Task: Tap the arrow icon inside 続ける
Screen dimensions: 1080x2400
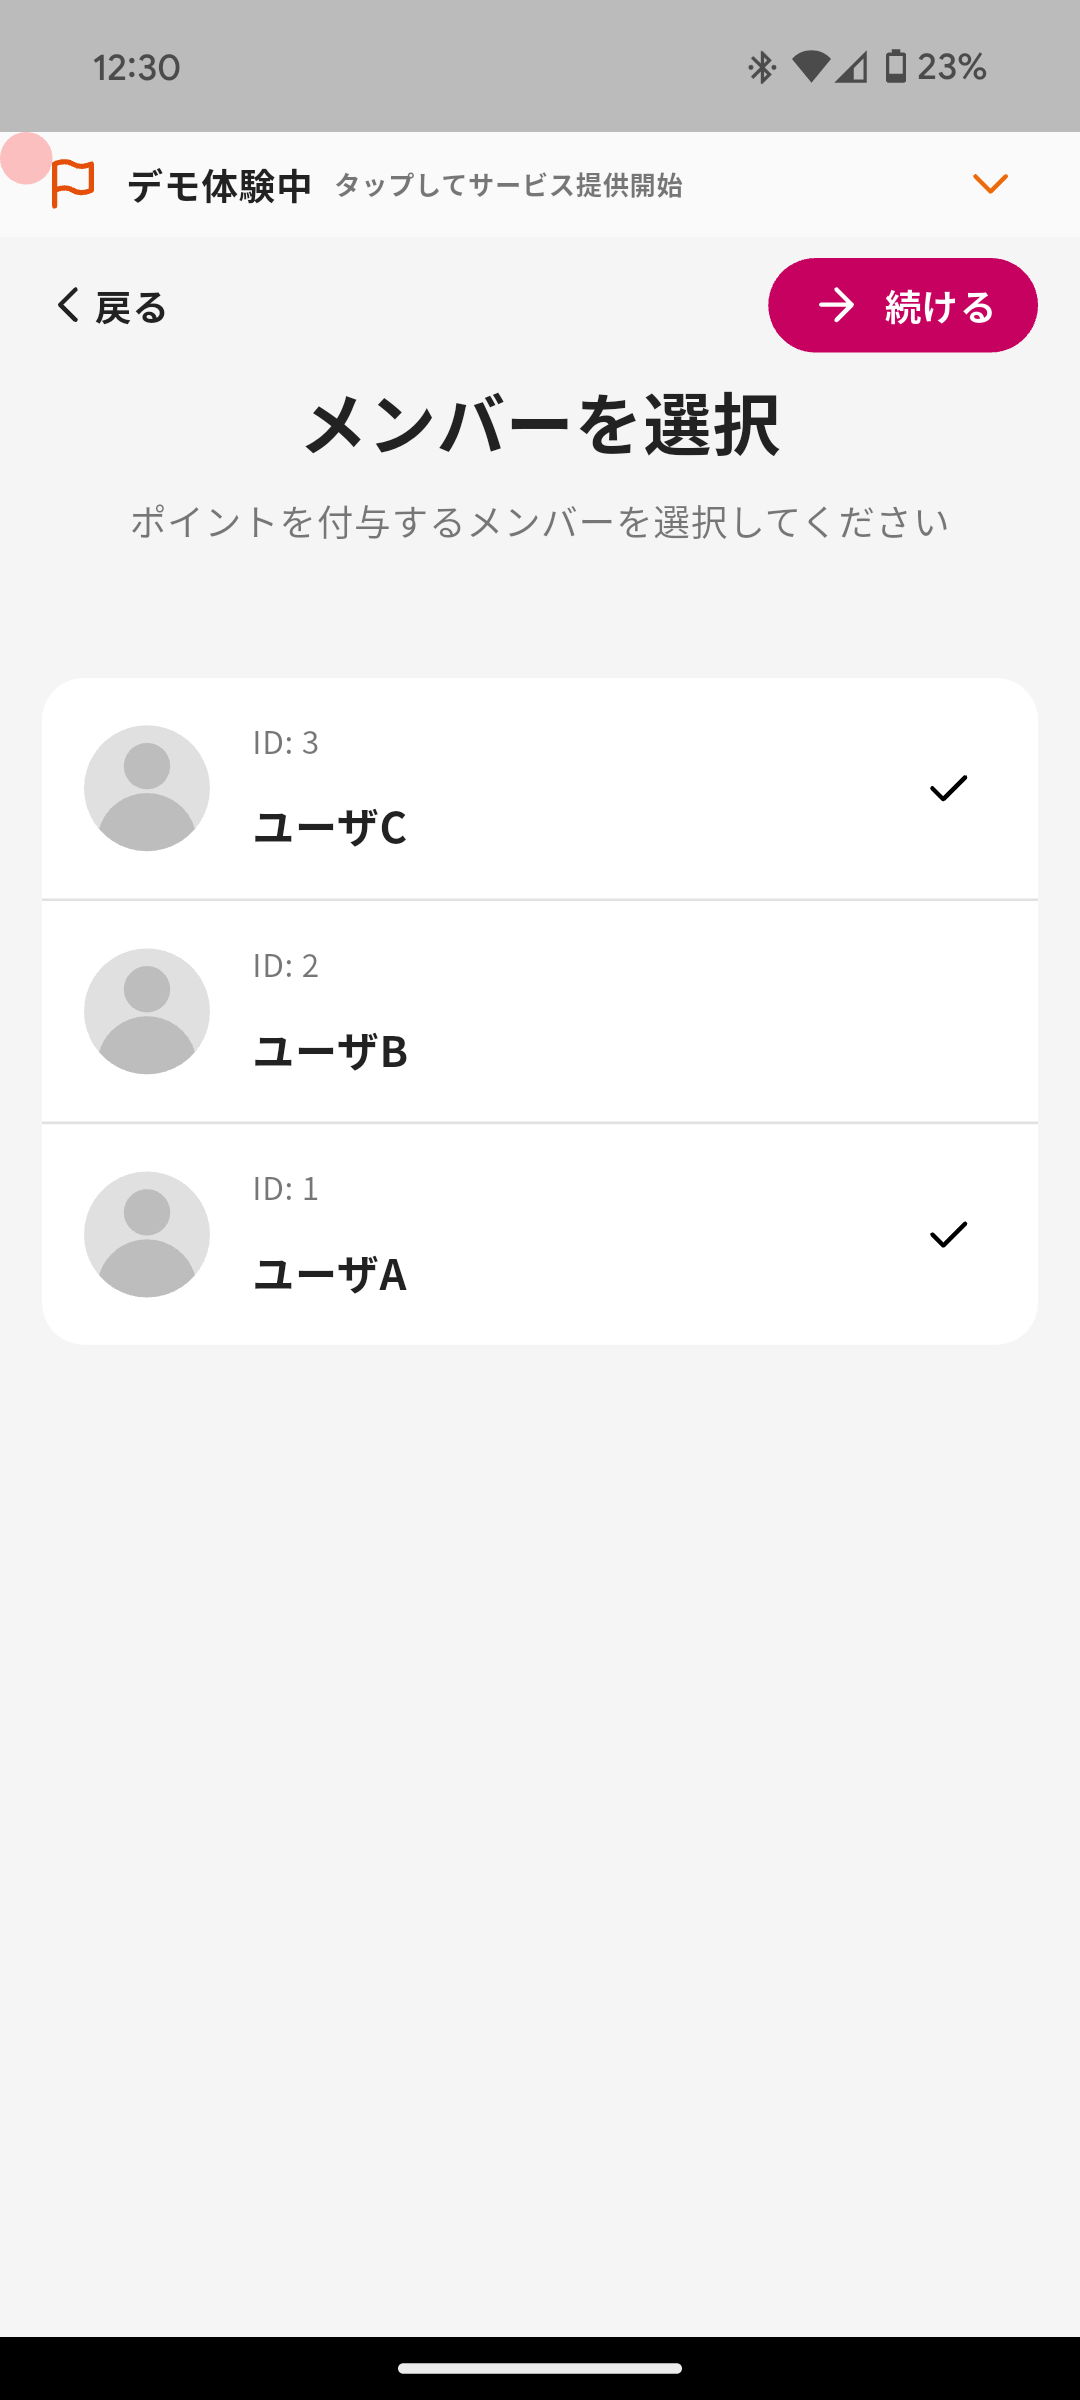Action: click(x=837, y=305)
